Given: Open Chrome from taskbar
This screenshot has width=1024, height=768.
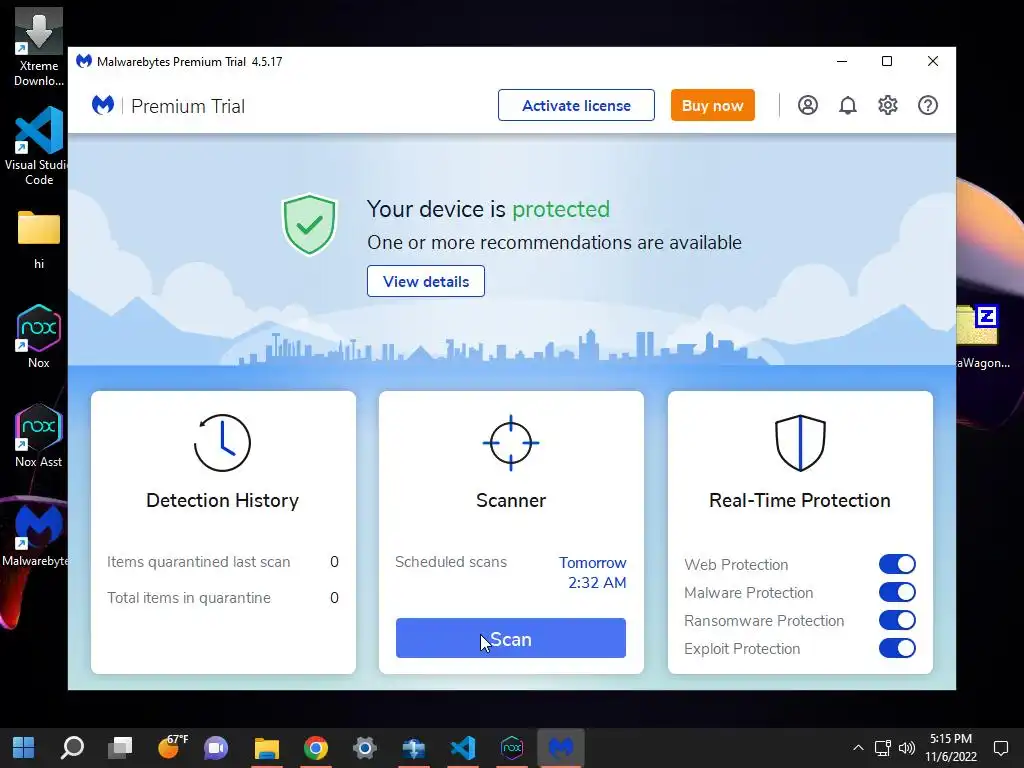Looking at the screenshot, I should pyautogui.click(x=315, y=748).
